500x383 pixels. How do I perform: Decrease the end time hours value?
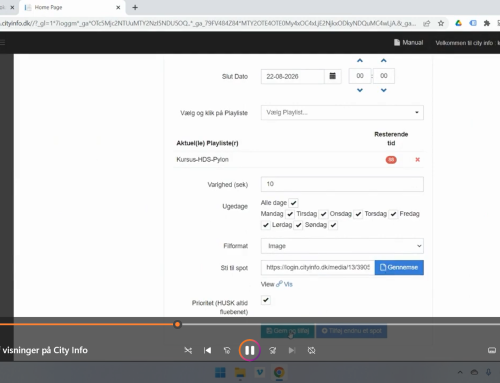[360, 90]
